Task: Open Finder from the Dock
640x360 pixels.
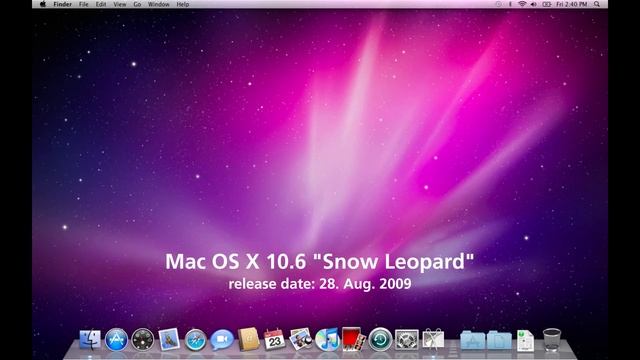Action: pyautogui.click(x=90, y=339)
